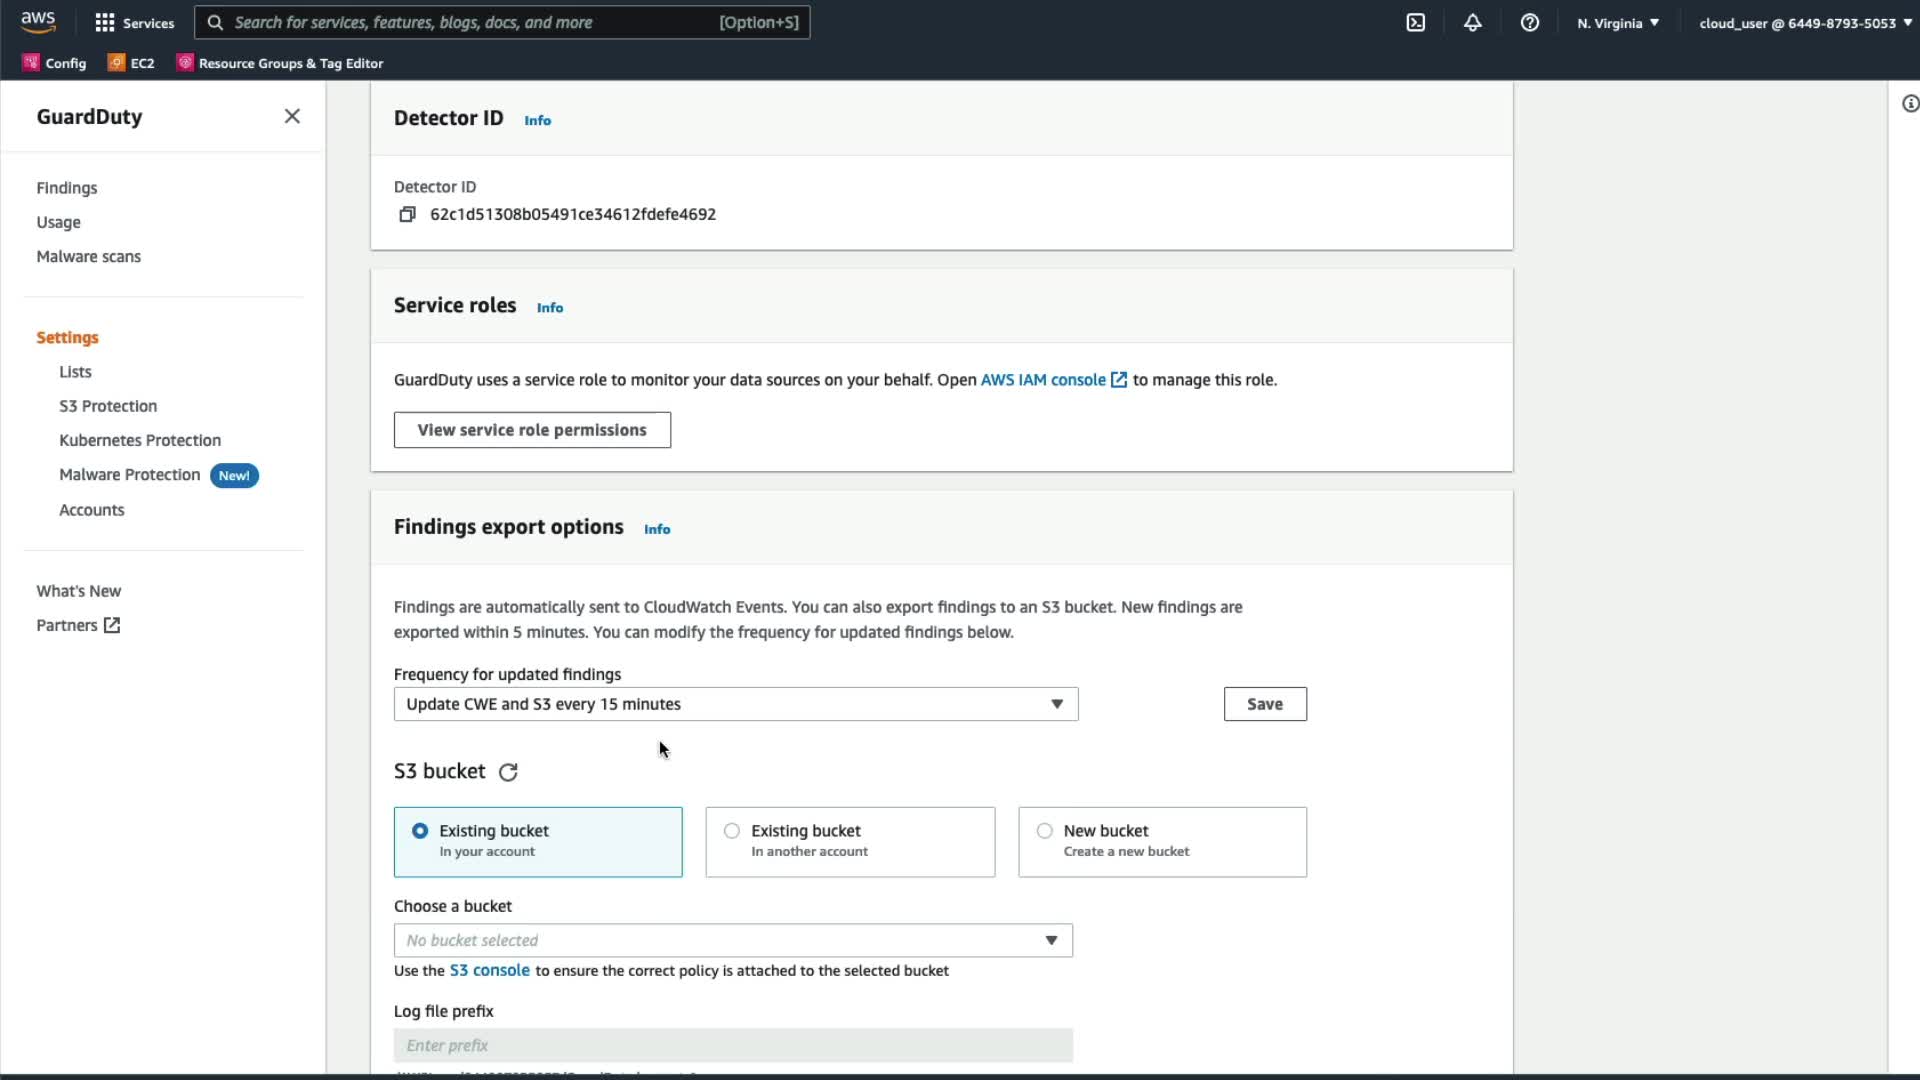
Task: Close the GuardDuty navigation panel
Action: (292, 116)
